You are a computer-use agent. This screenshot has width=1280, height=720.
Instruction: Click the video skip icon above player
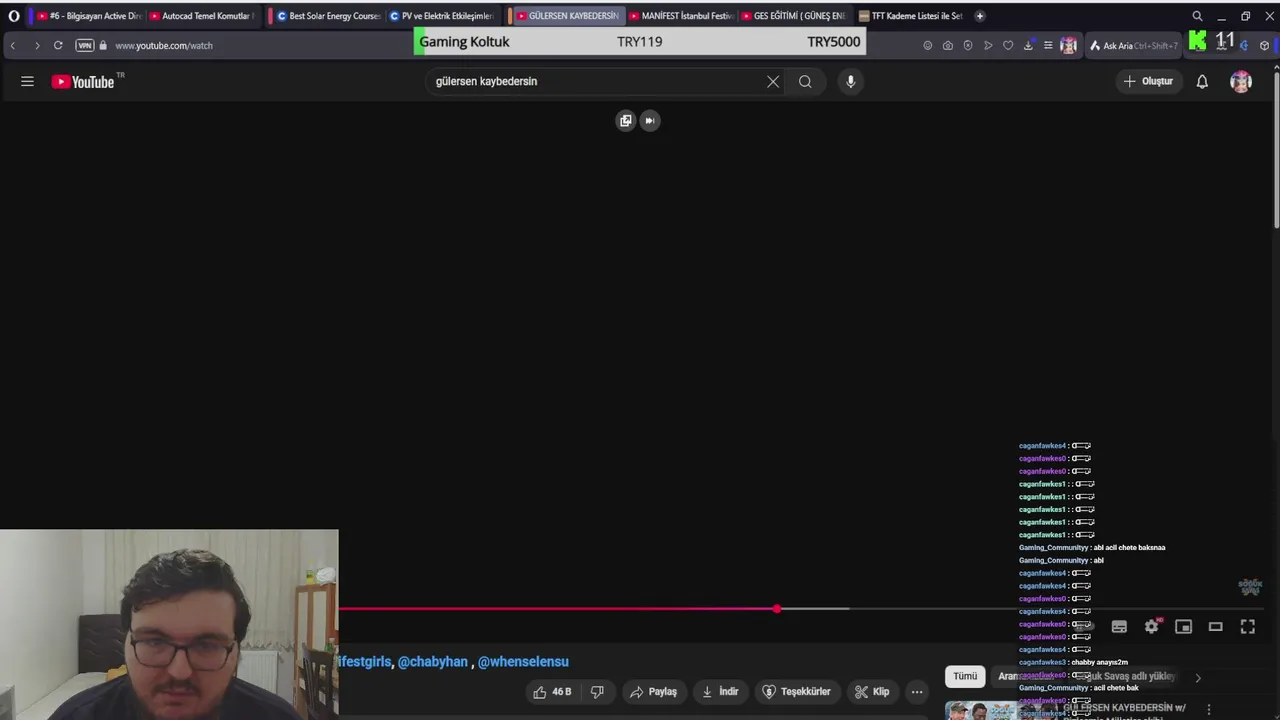pos(650,121)
